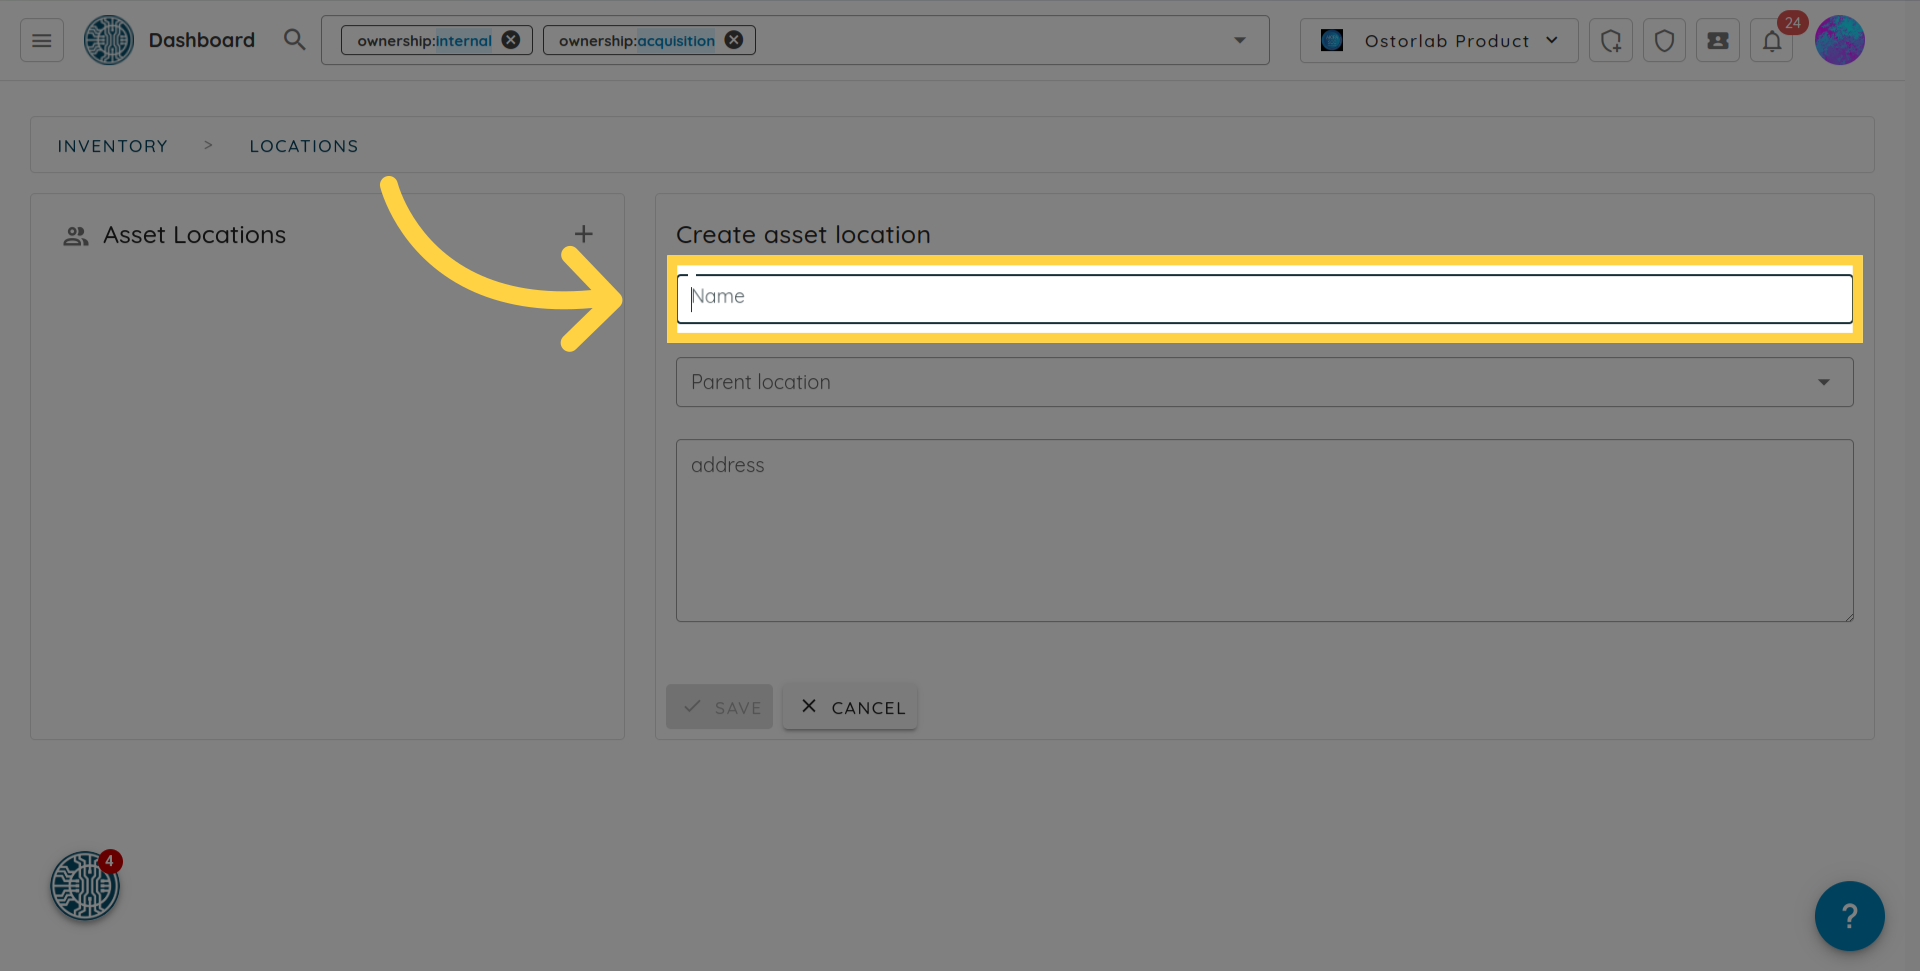The height and width of the screenshot is (971, 1920).
Task: Select the LOCATIONS breadcrumb
Action: (304, 146)
